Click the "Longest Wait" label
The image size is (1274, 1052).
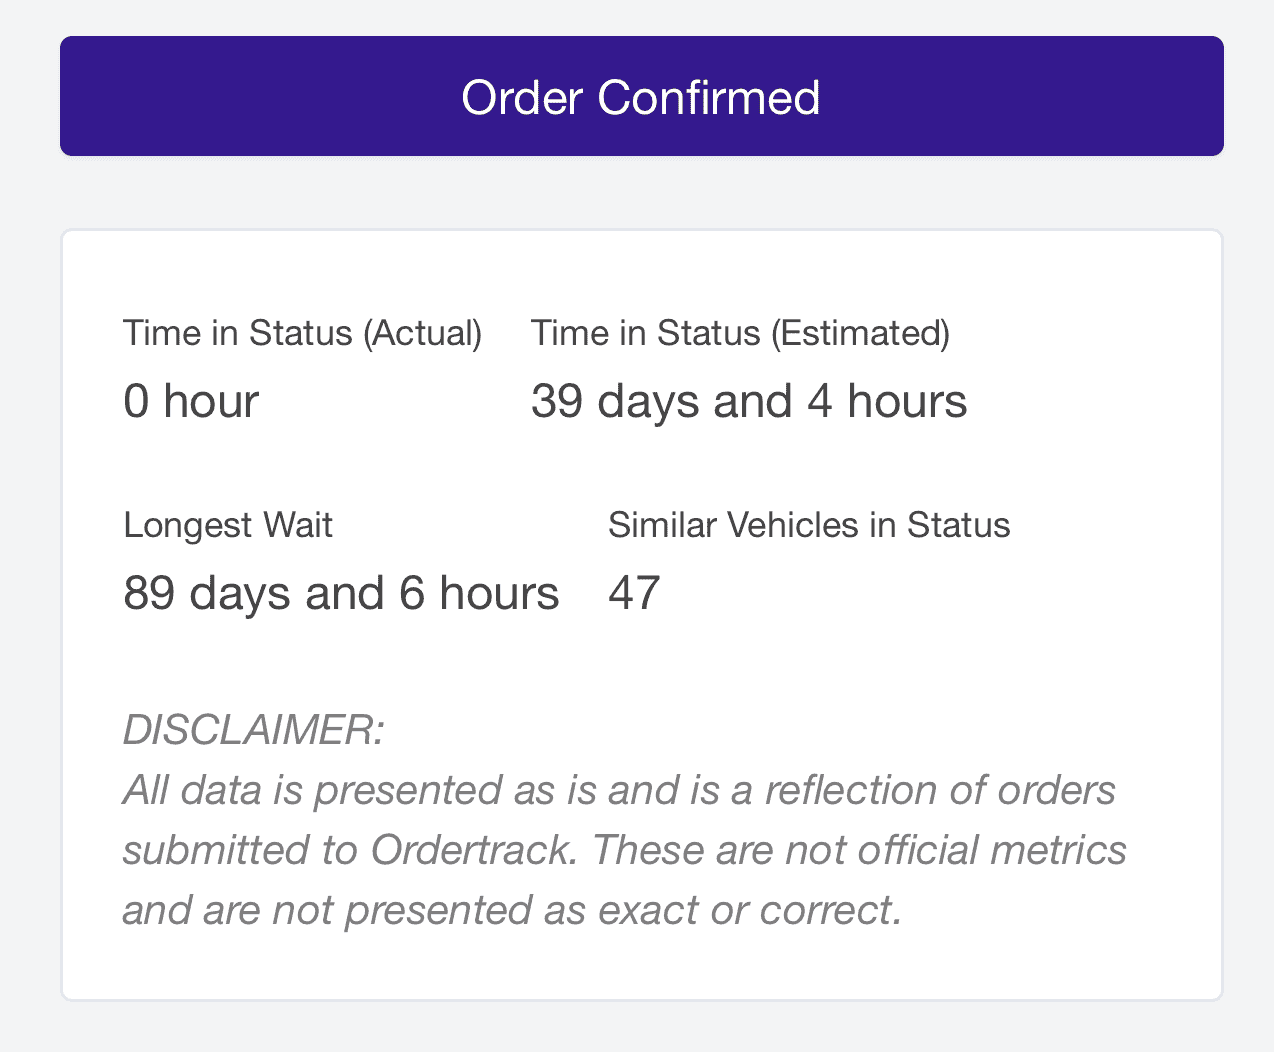pos(228,525)
